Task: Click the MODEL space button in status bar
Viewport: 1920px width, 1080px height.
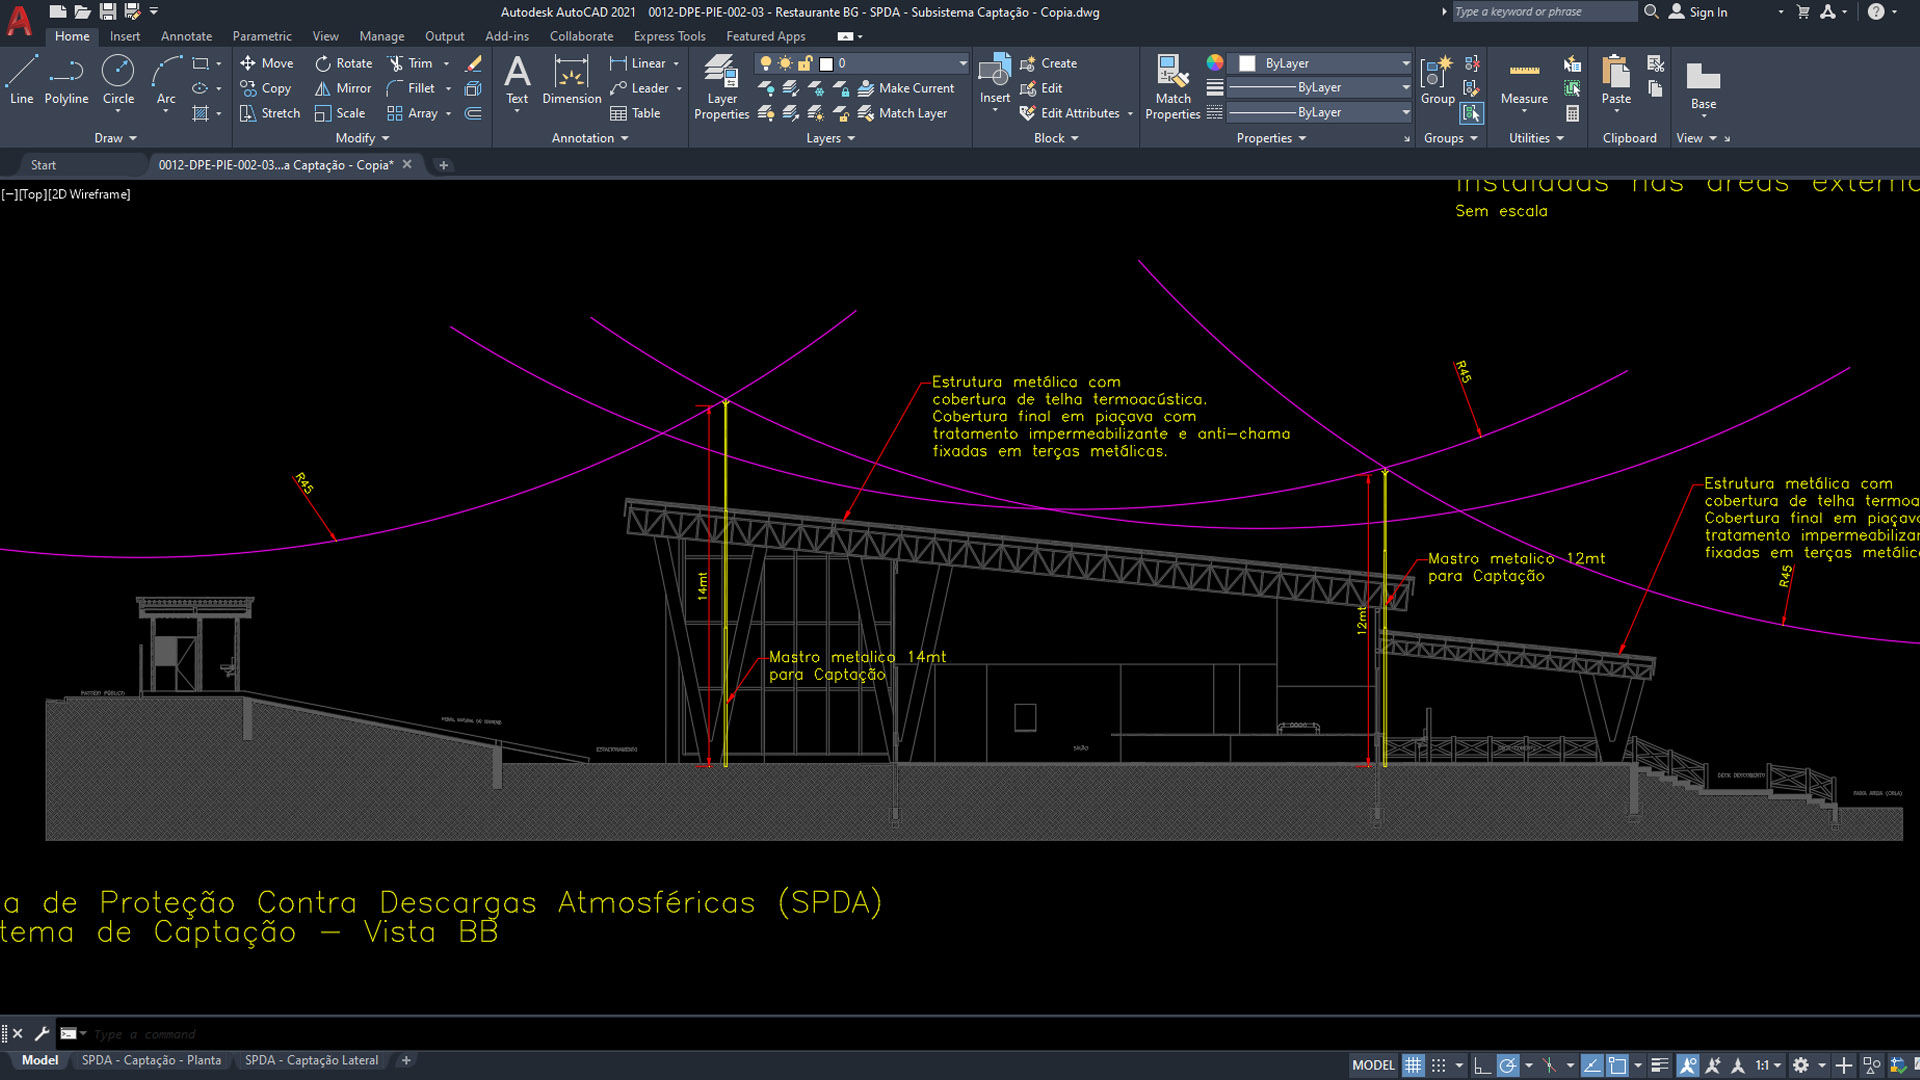Action: 1373,1065
